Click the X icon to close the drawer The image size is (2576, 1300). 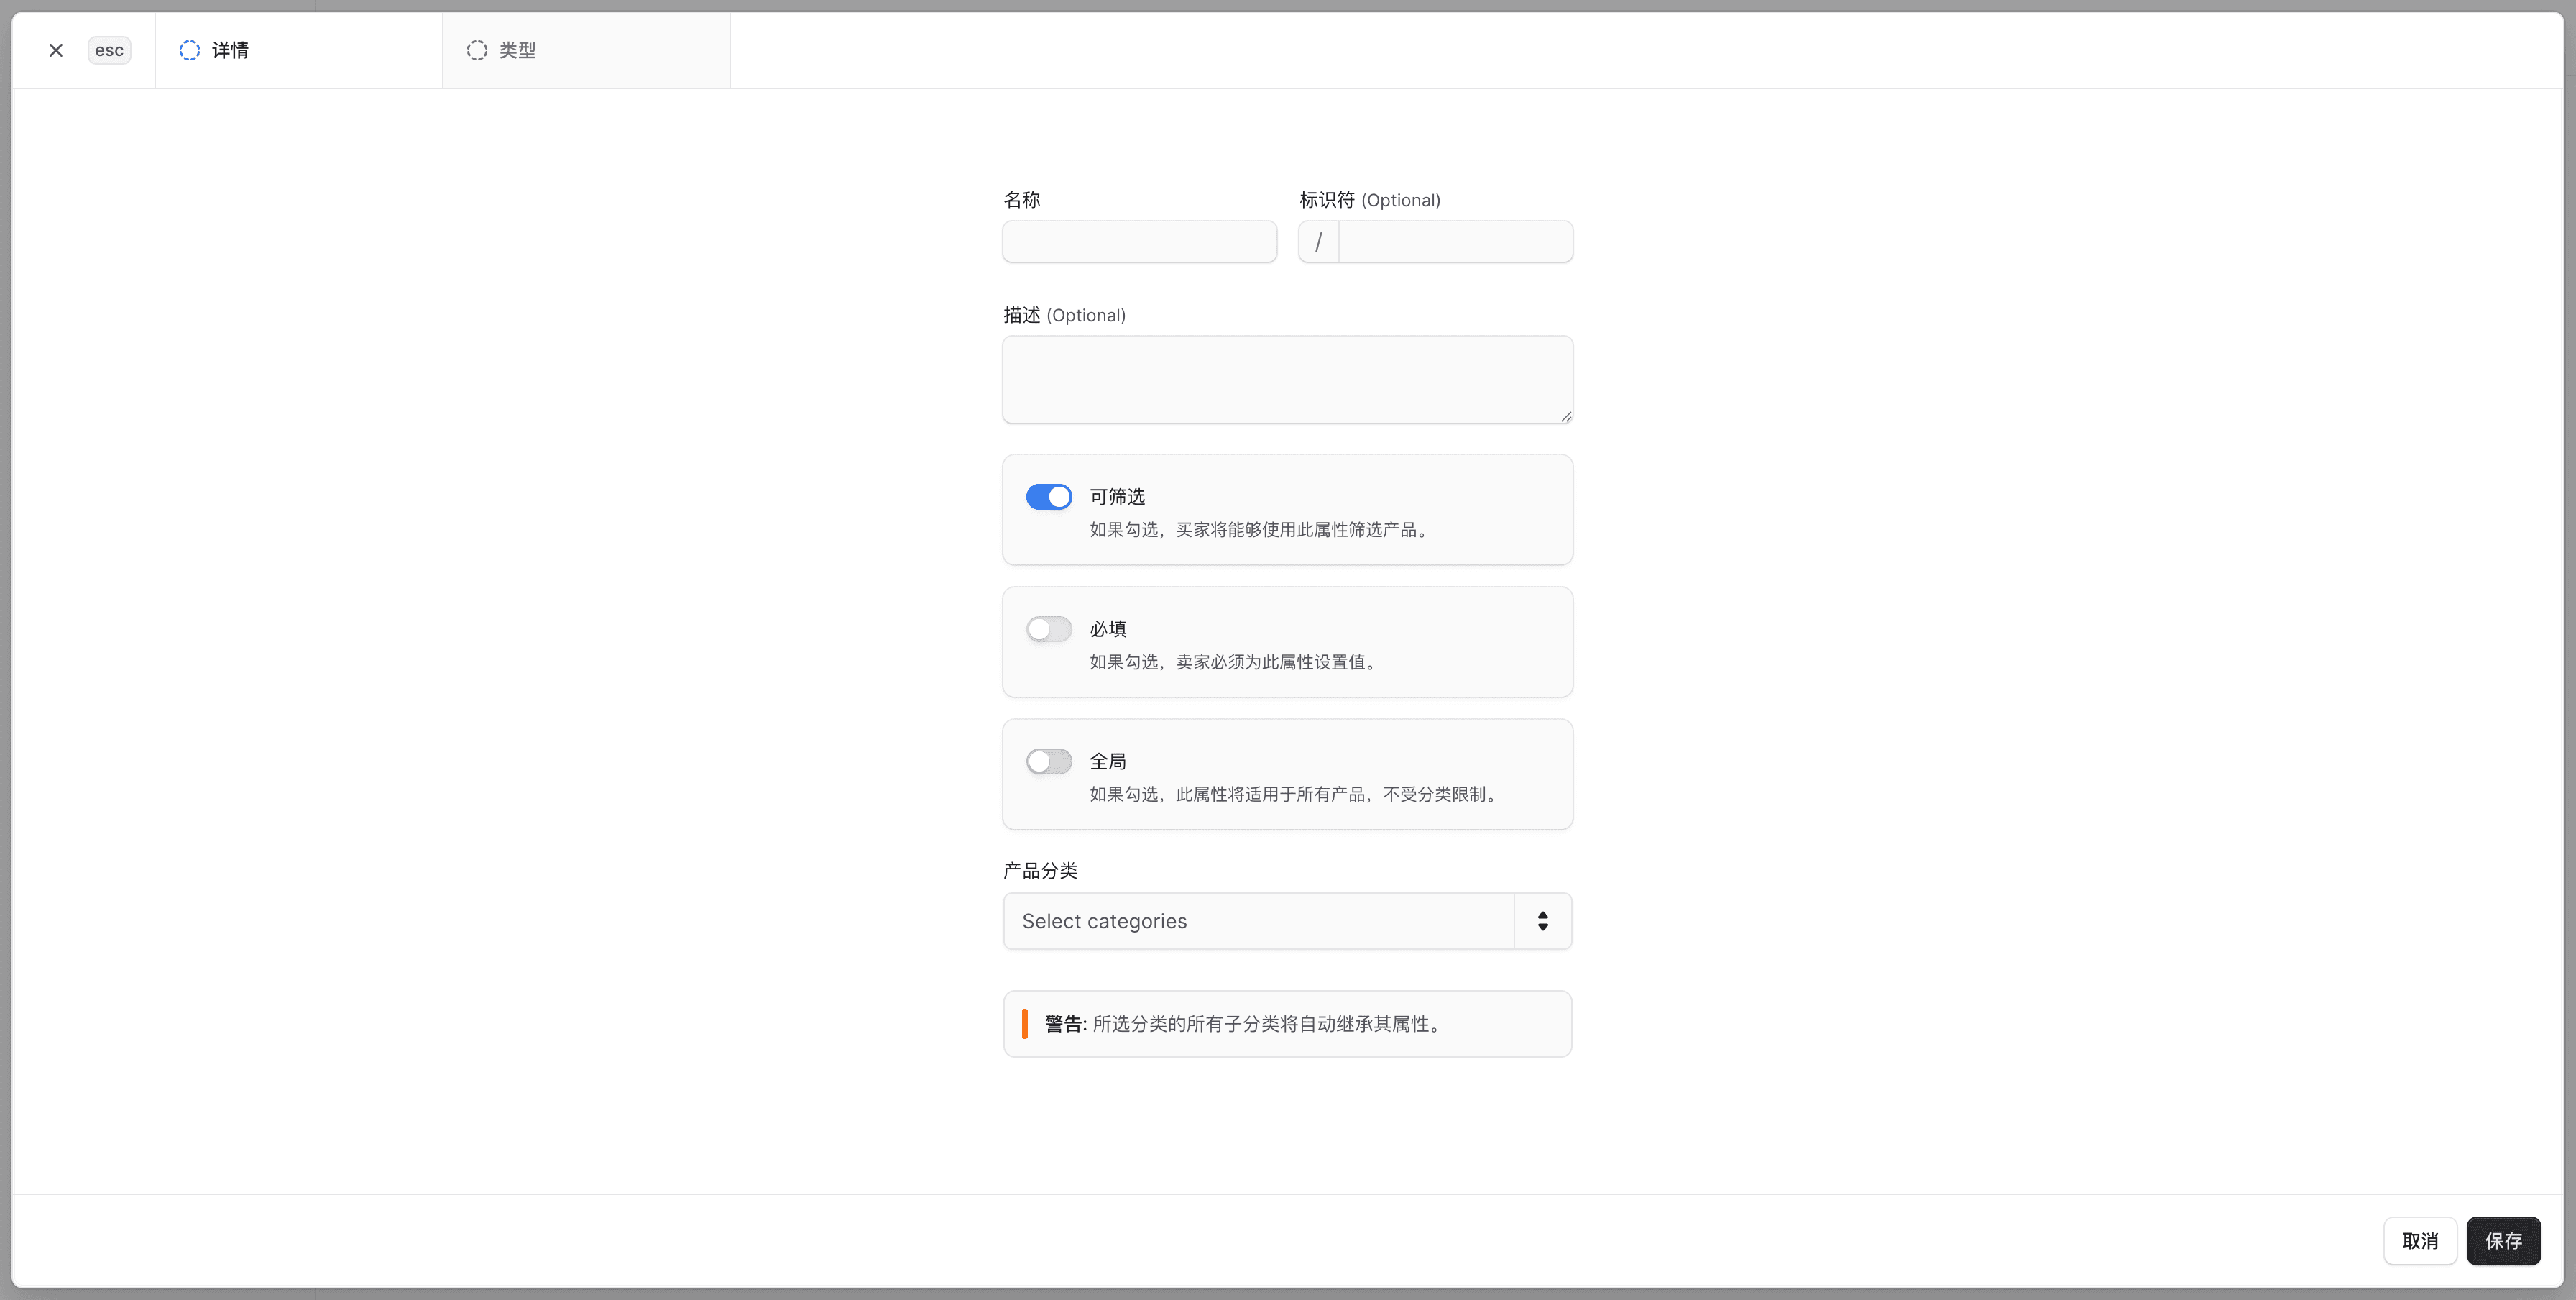coord(55,50)
